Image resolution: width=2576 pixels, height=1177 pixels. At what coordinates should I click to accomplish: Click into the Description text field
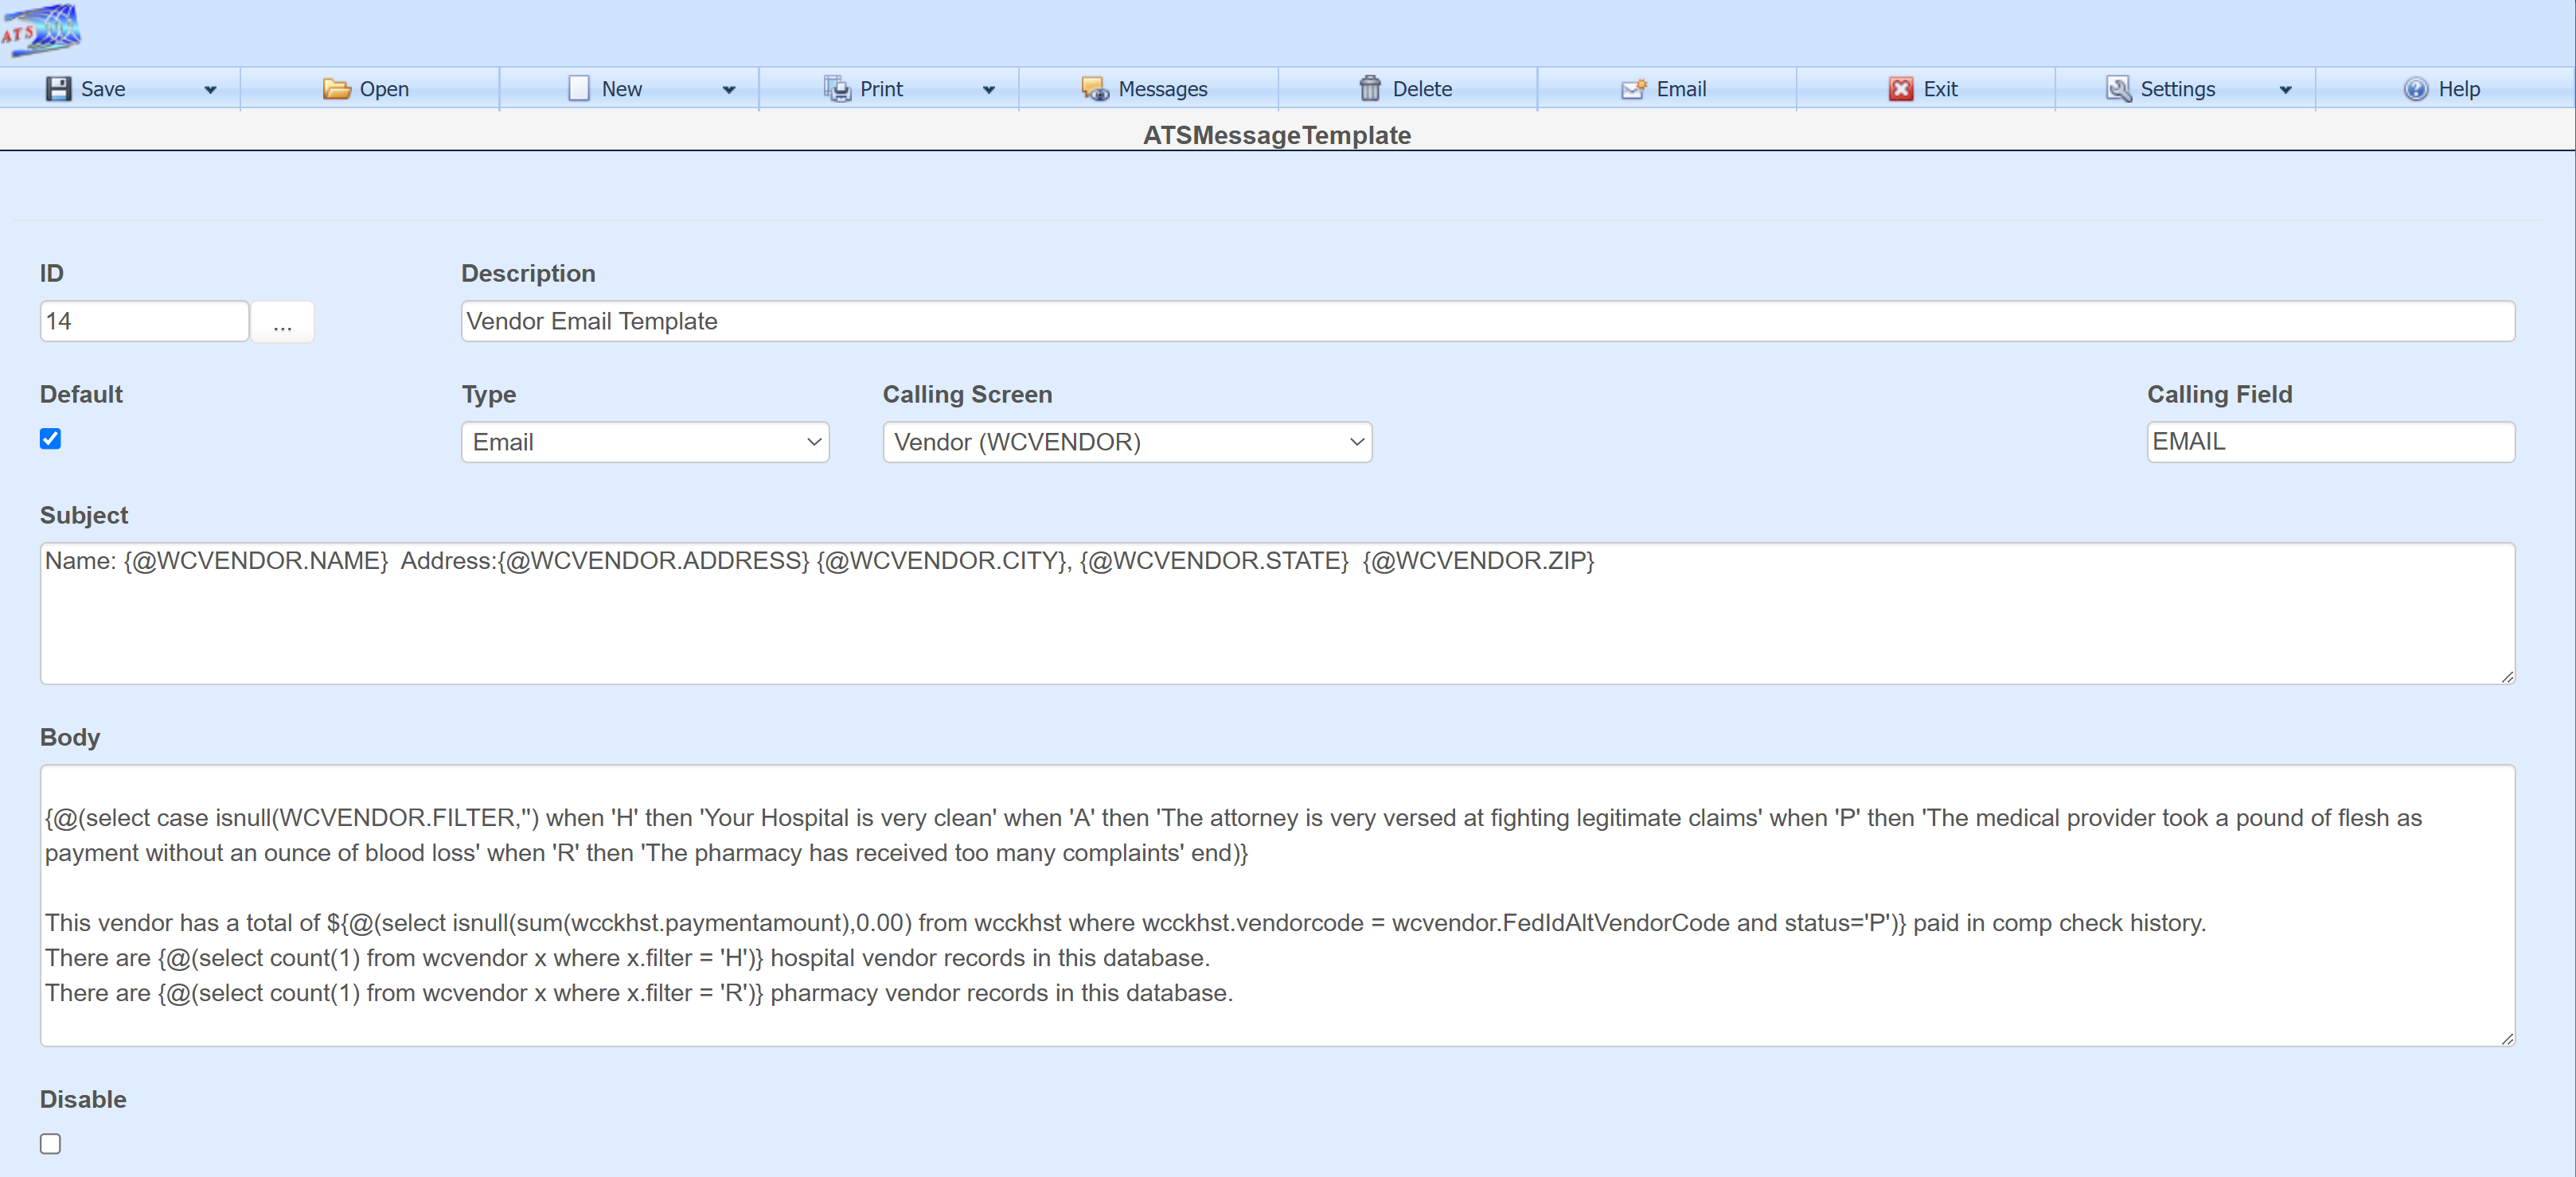coord(1486,321)
